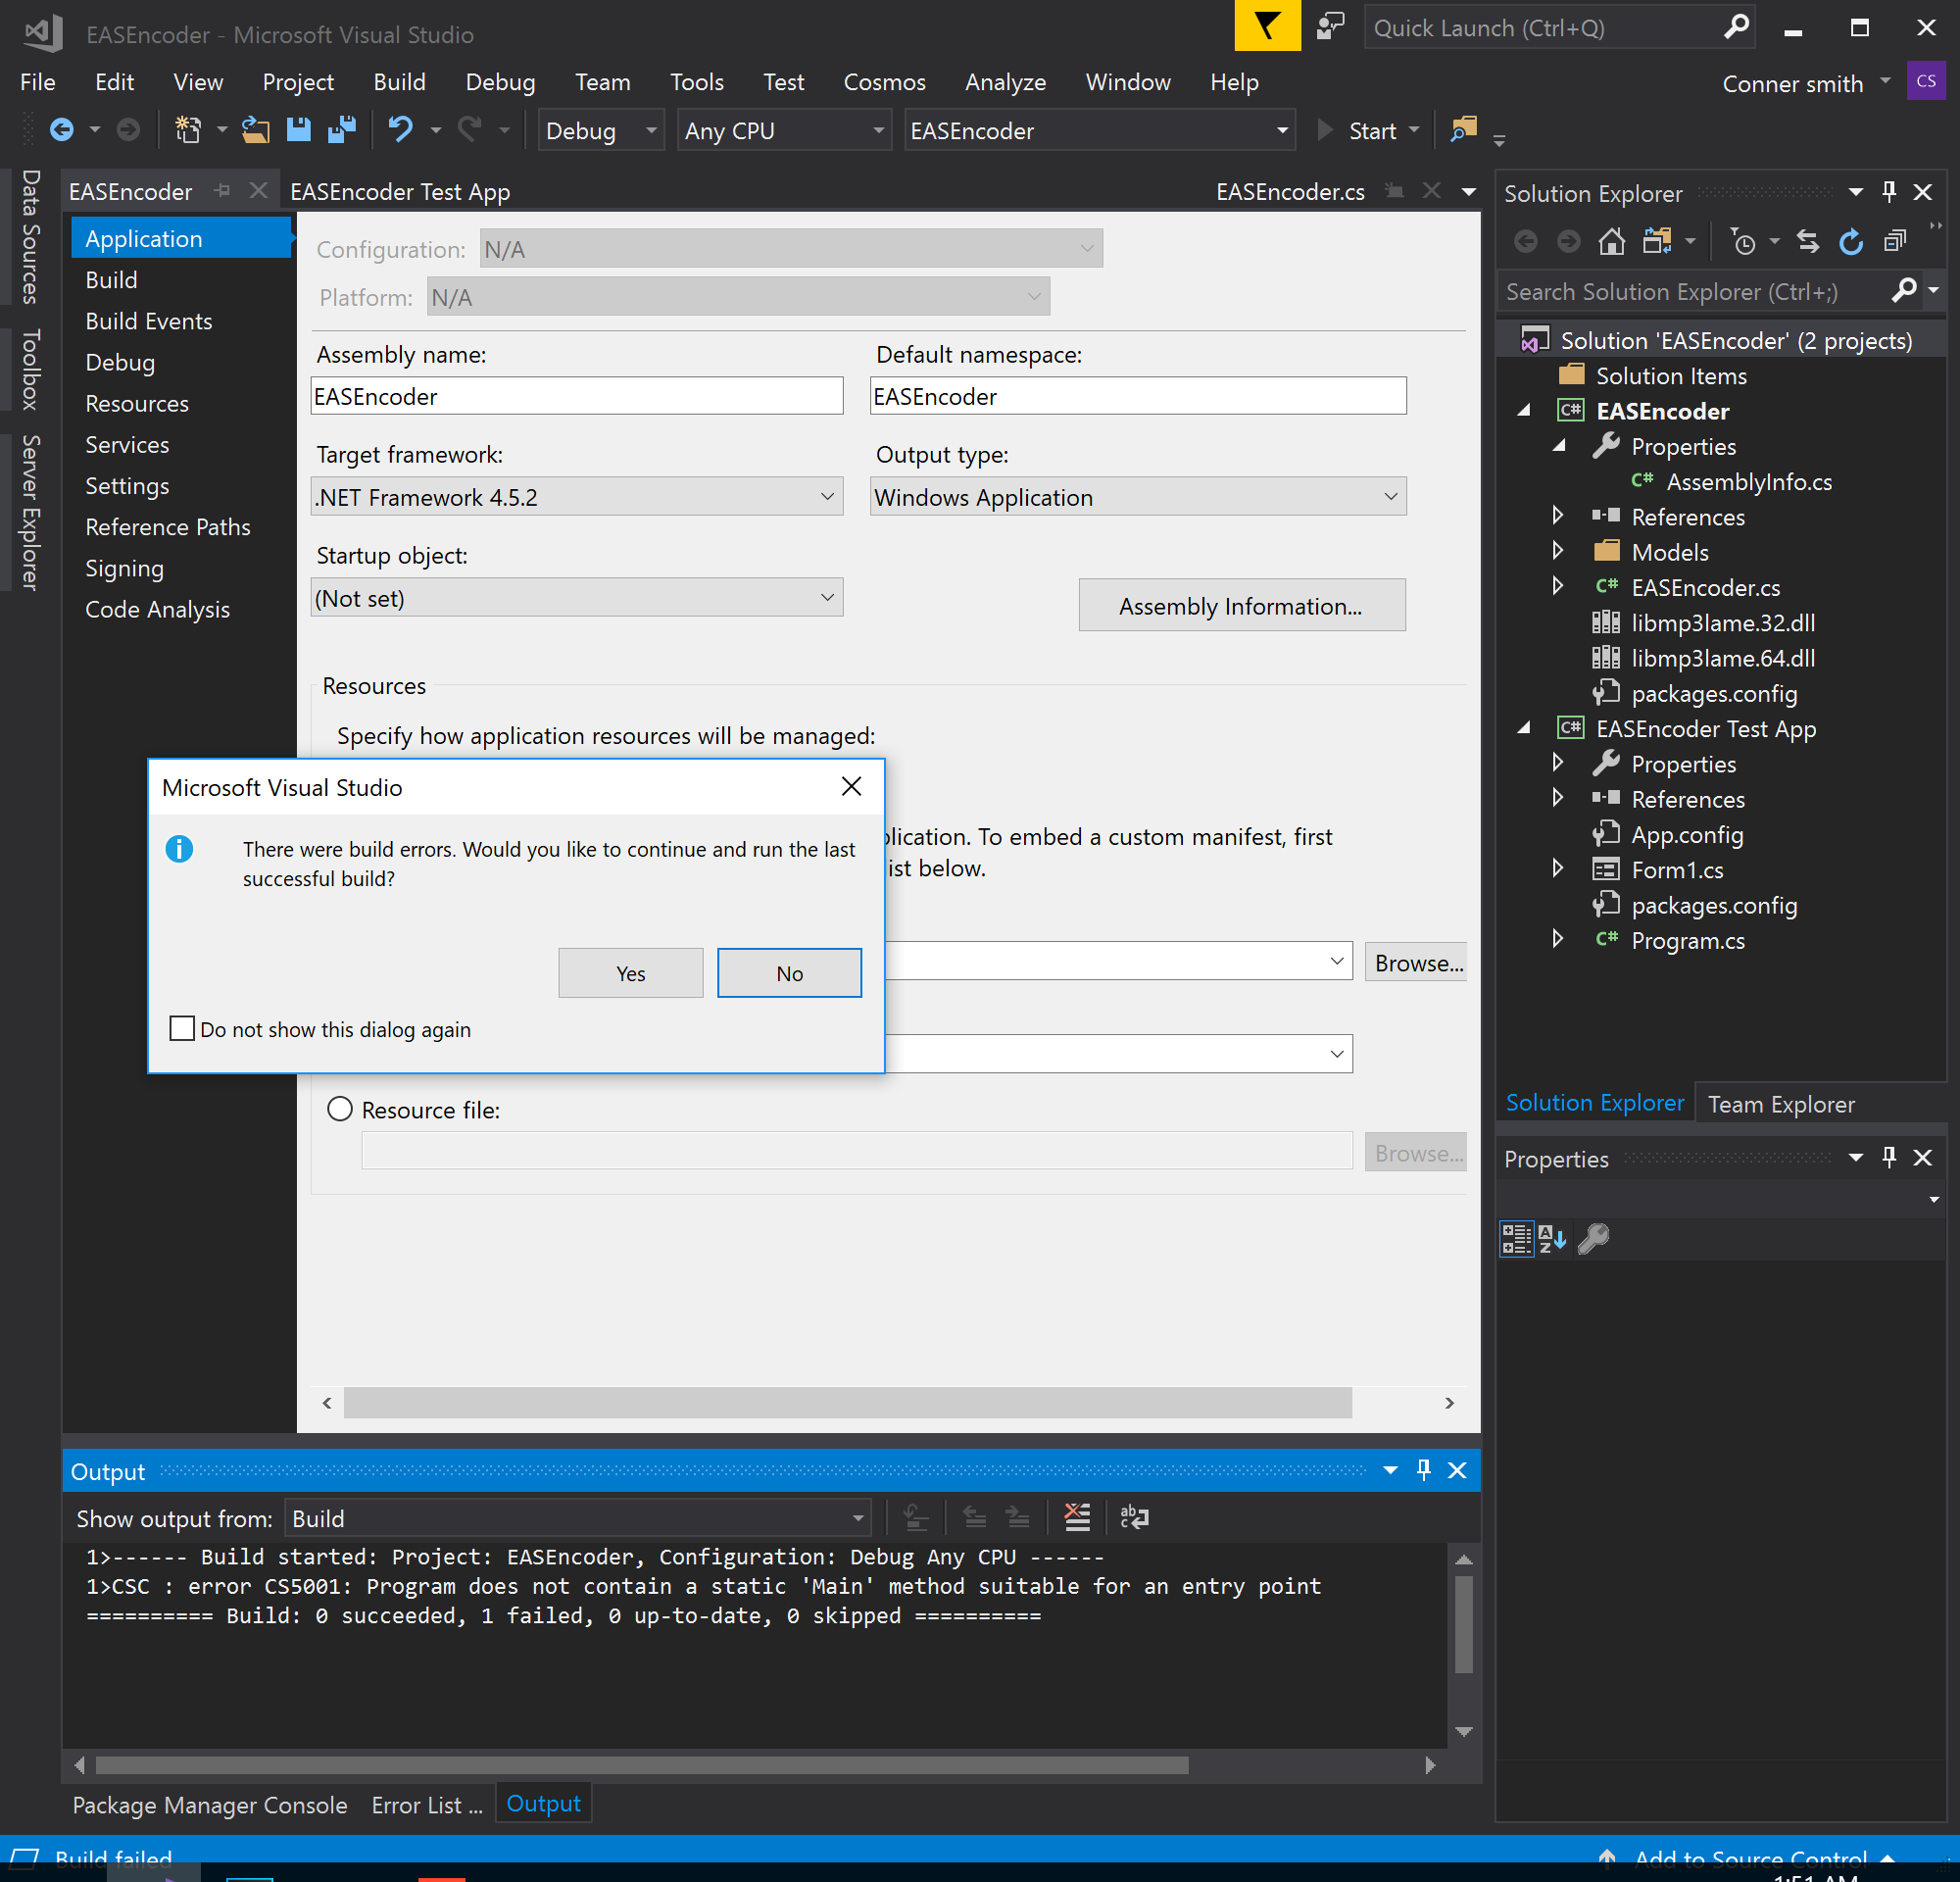Click the Alphabetical sort icon in Properties
Viewport: 1960px width, 1882px height.
(1552, 1238)
